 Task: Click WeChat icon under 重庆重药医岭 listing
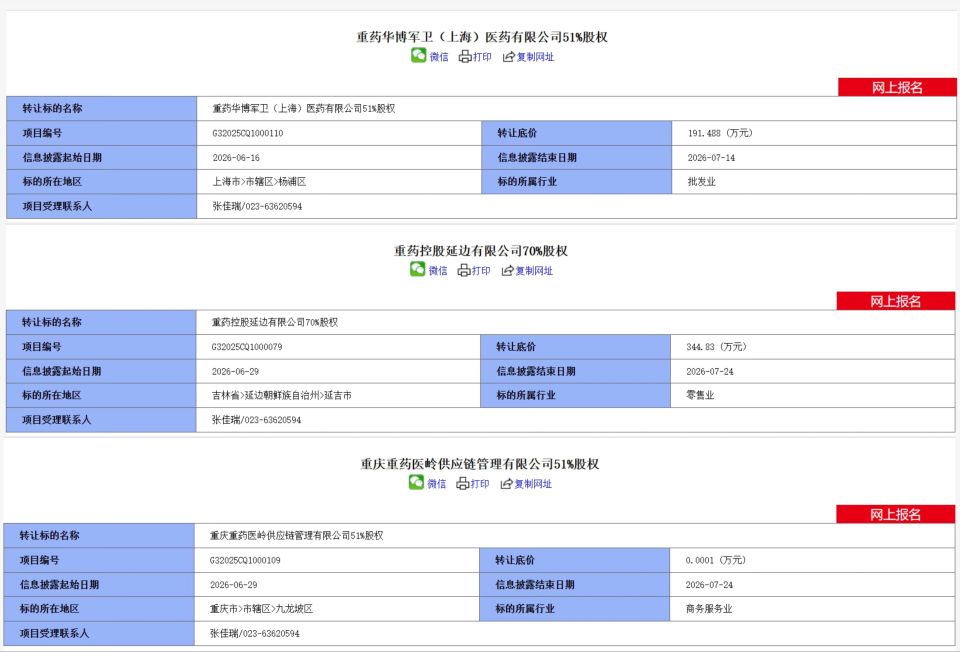[416, 482]
